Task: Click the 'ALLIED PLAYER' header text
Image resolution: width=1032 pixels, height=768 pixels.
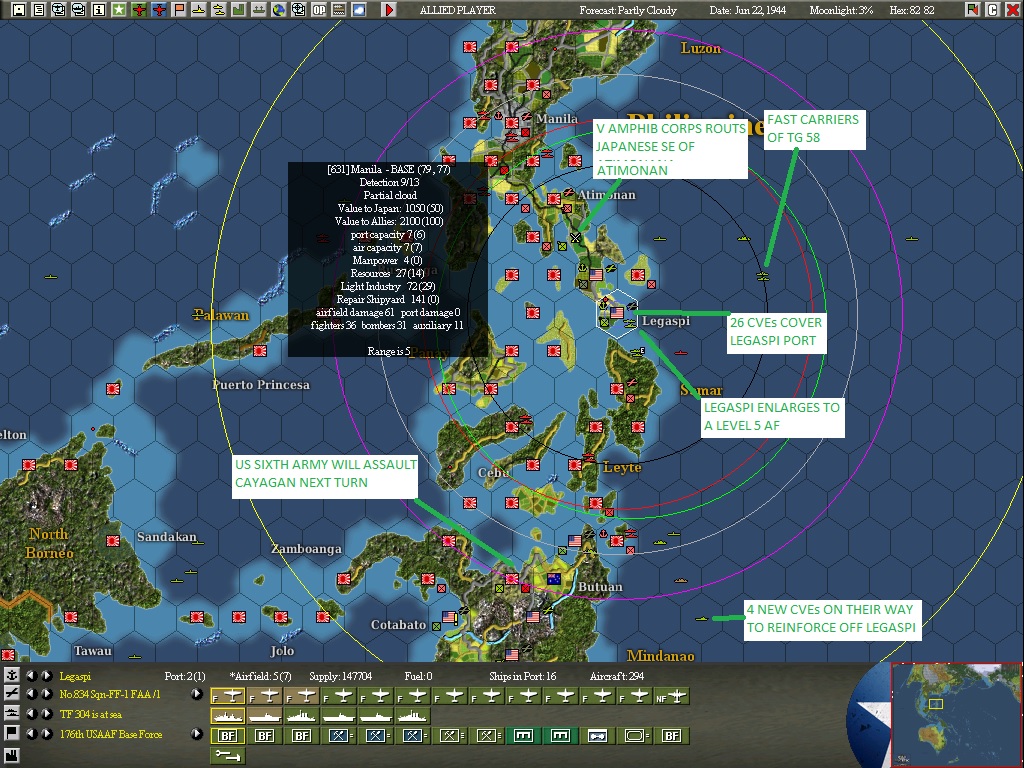Action: 457,10
